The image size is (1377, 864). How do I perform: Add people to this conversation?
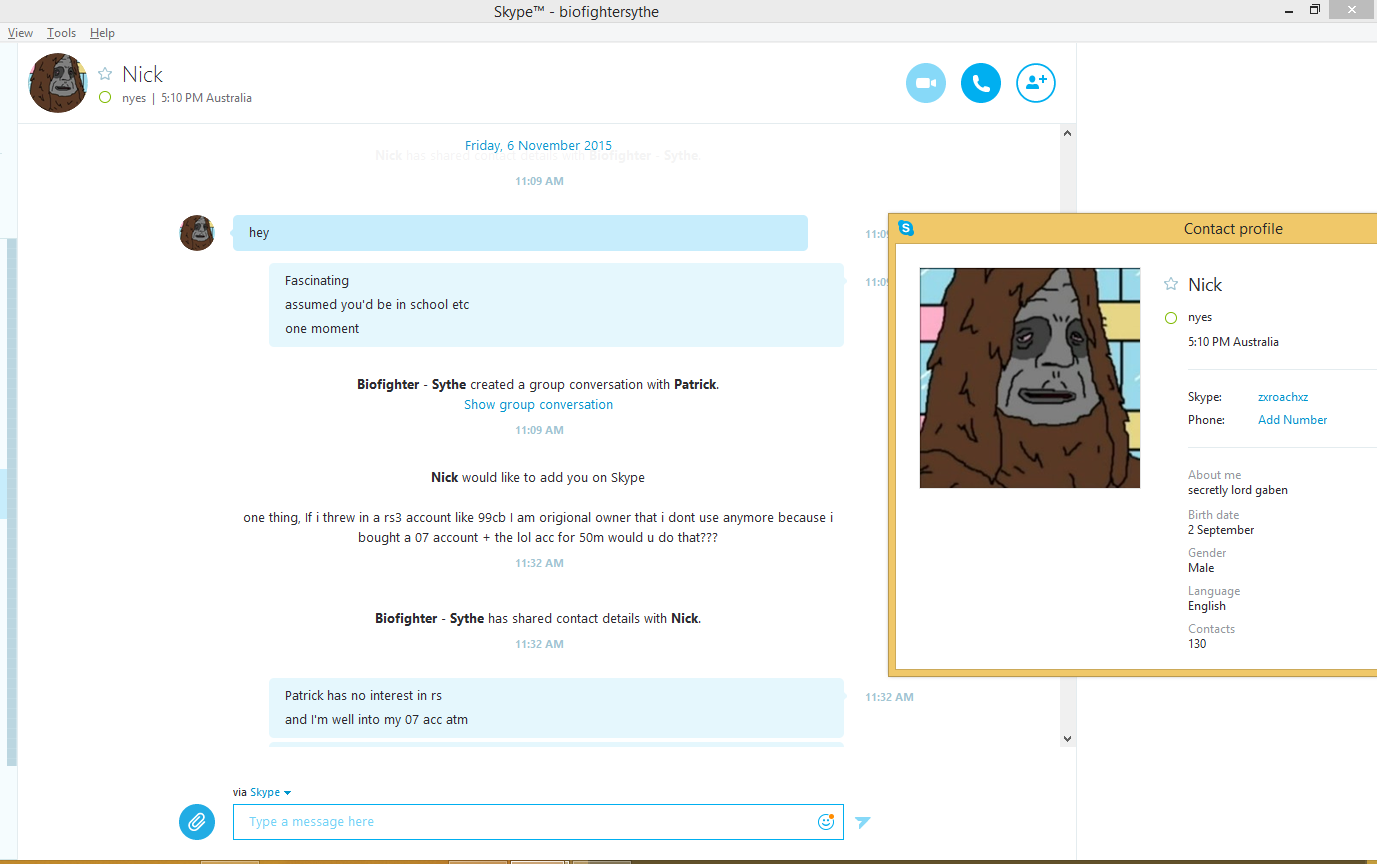tap(1036, 83)
